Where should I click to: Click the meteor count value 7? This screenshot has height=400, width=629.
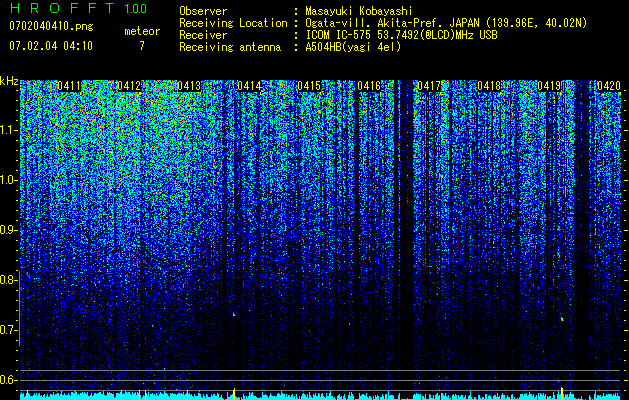coord(142,46)
